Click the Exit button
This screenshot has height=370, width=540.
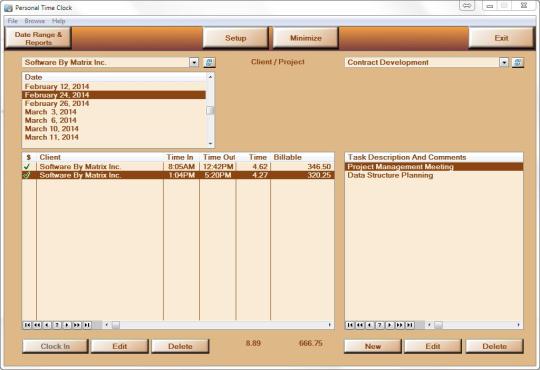tap(501, 38)
